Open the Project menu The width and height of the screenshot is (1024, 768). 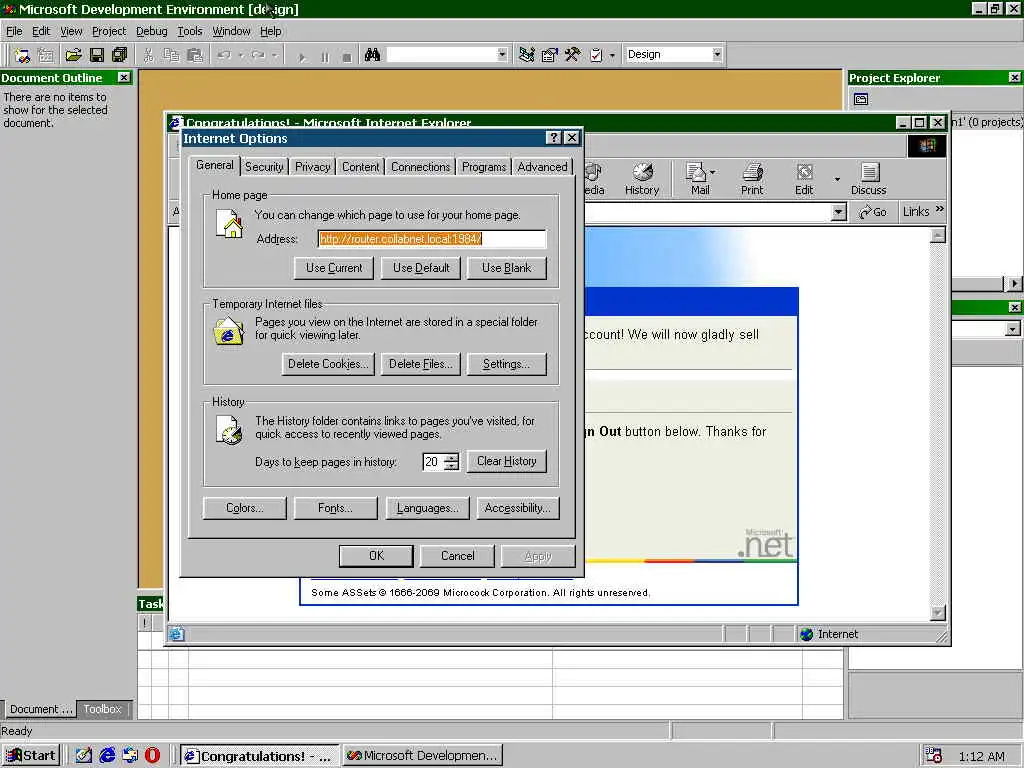coord(109,31)
